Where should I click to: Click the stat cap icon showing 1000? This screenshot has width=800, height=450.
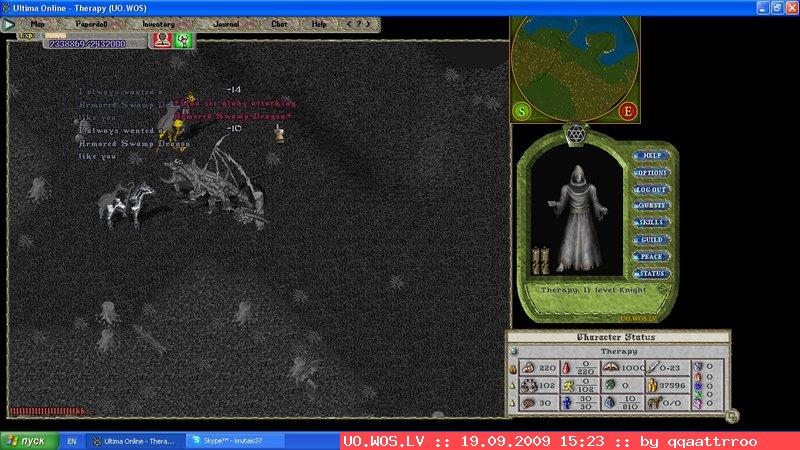[x=610, y=367]
